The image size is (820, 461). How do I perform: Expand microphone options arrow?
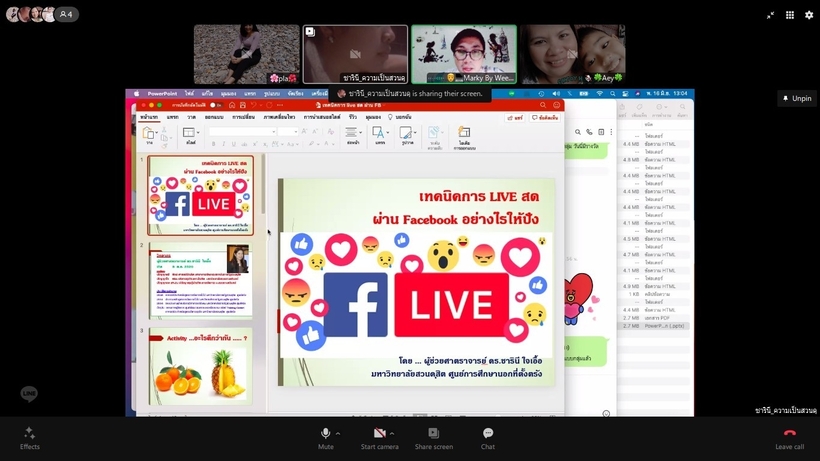338,433
